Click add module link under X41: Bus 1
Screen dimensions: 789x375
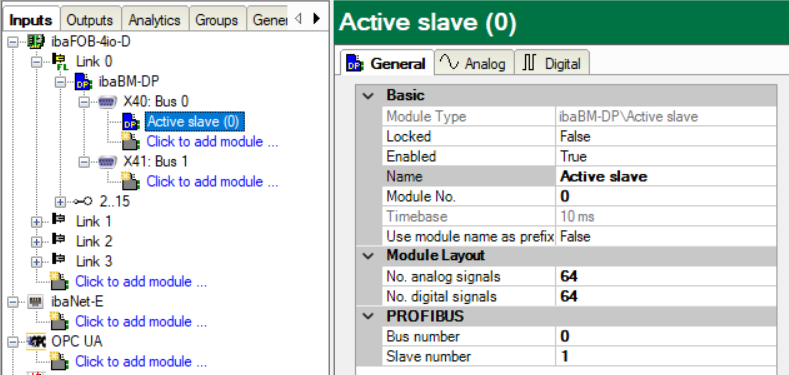coord(212,182)
